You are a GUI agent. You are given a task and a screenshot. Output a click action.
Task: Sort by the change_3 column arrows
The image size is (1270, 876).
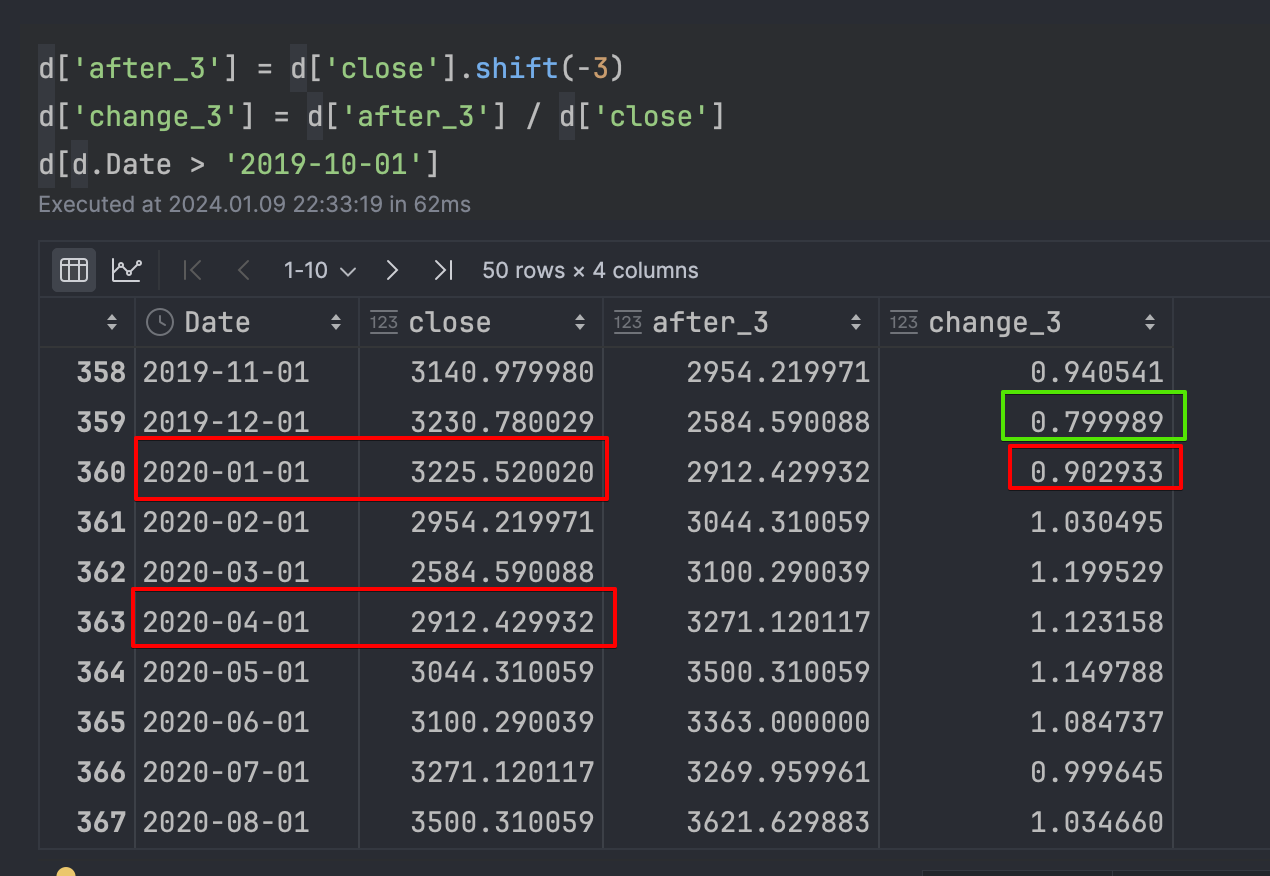[x=1150, y=322]
